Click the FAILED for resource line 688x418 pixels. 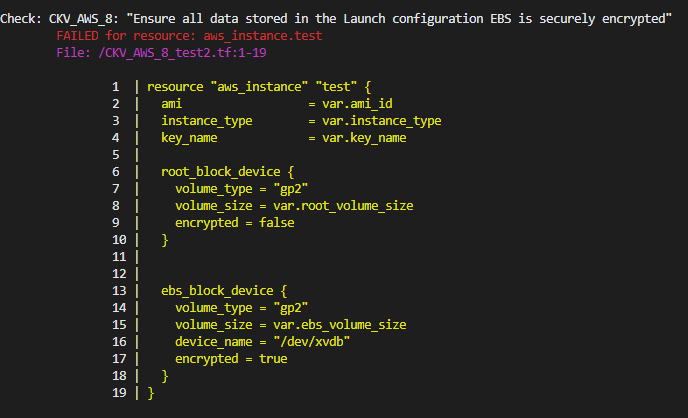190,36
